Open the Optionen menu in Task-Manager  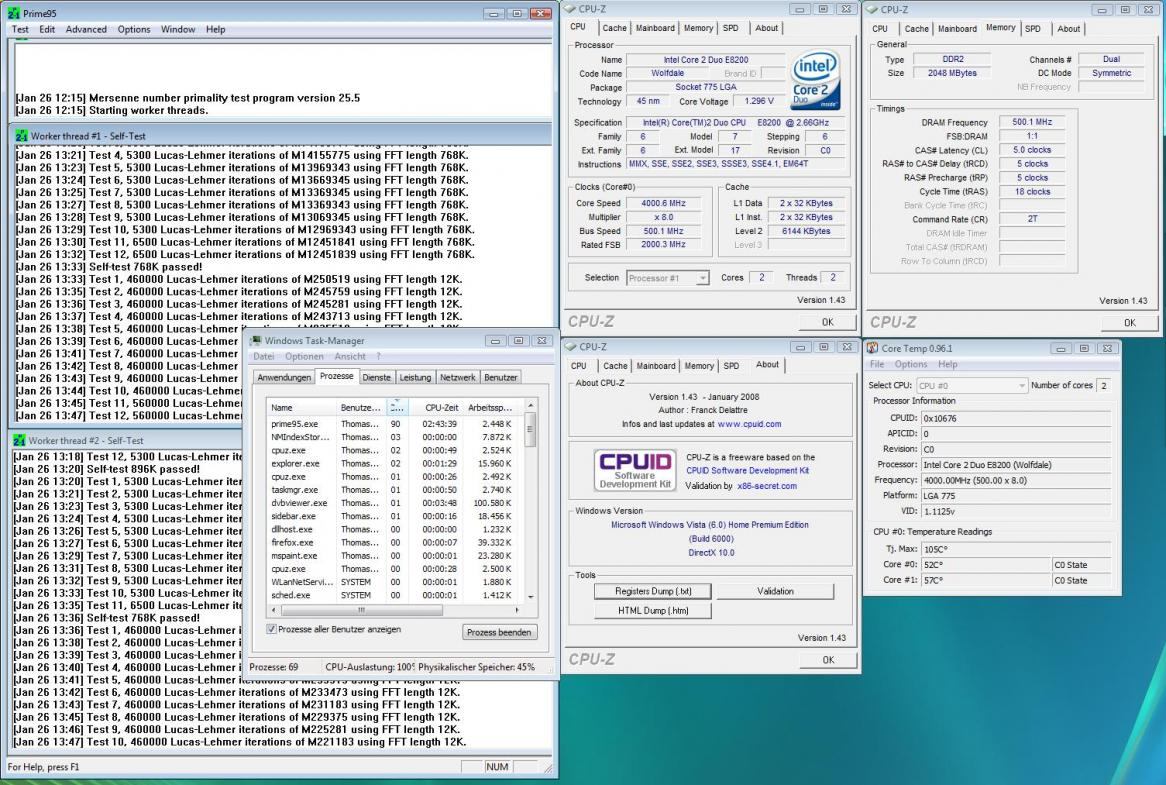point(304,357)
